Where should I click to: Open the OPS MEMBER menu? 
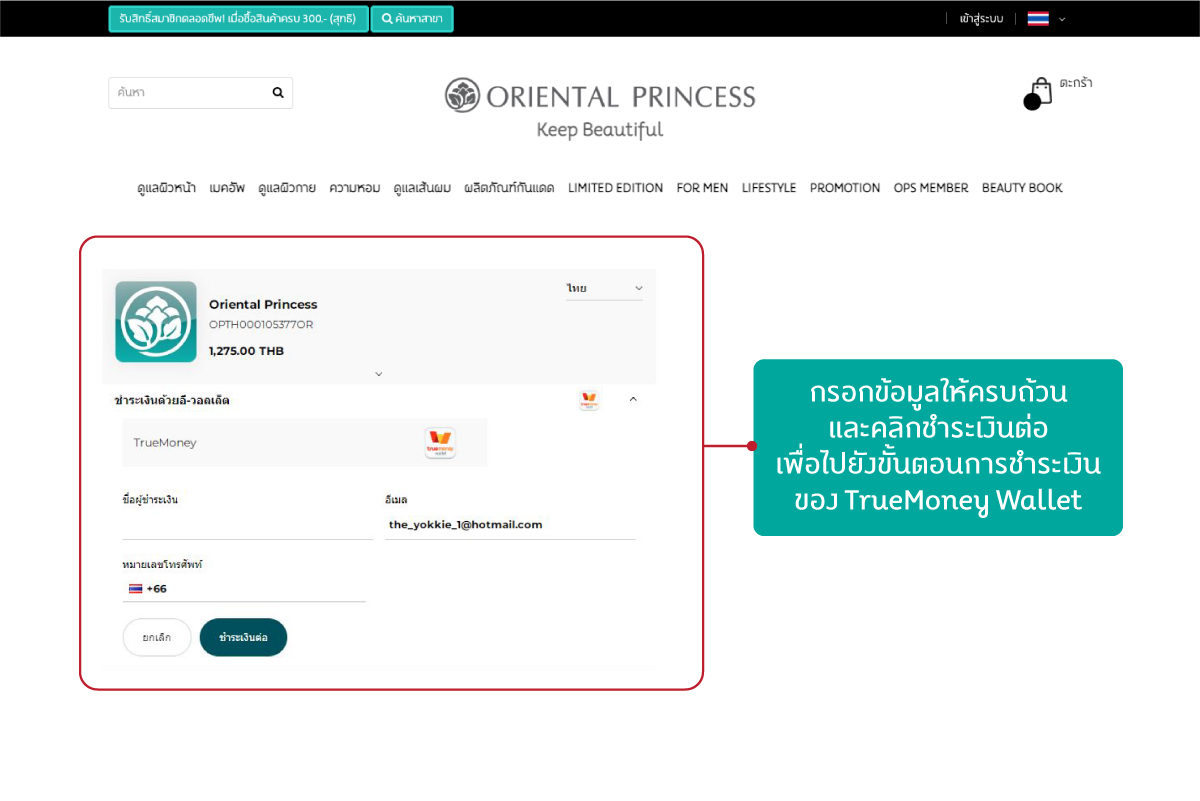(x=931, y=187)
